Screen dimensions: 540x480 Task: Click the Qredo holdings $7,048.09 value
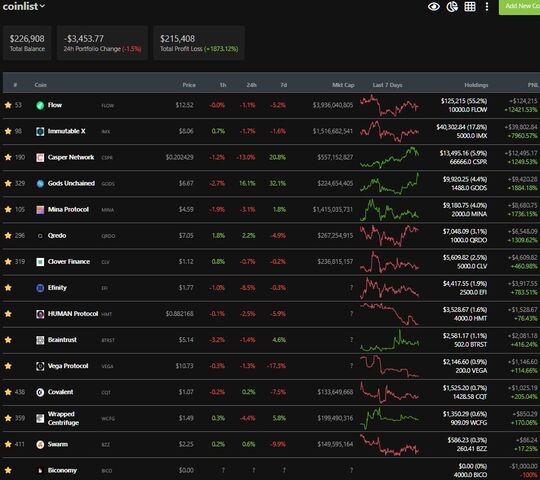(x=465, y=231)
